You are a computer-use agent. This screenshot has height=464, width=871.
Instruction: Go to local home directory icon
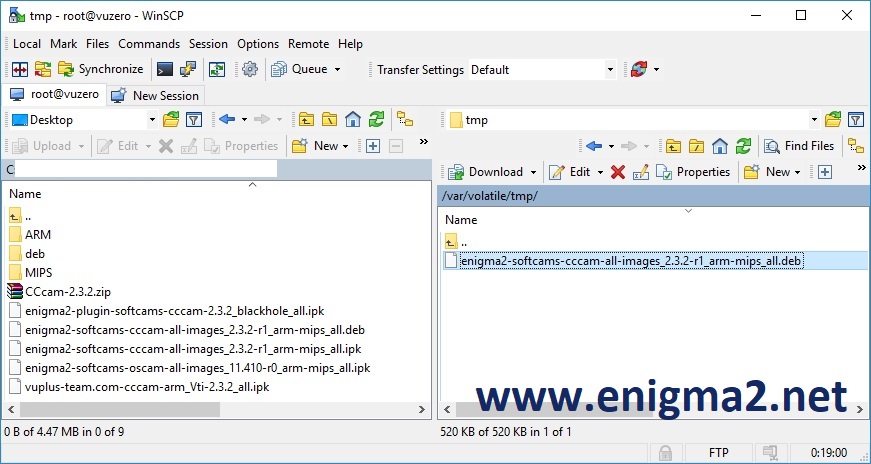353,119
